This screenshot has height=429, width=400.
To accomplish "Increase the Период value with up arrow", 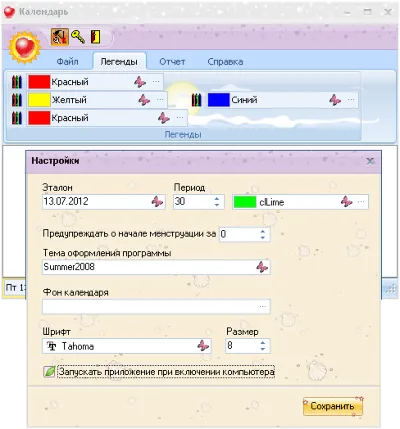I will (217, 198).
